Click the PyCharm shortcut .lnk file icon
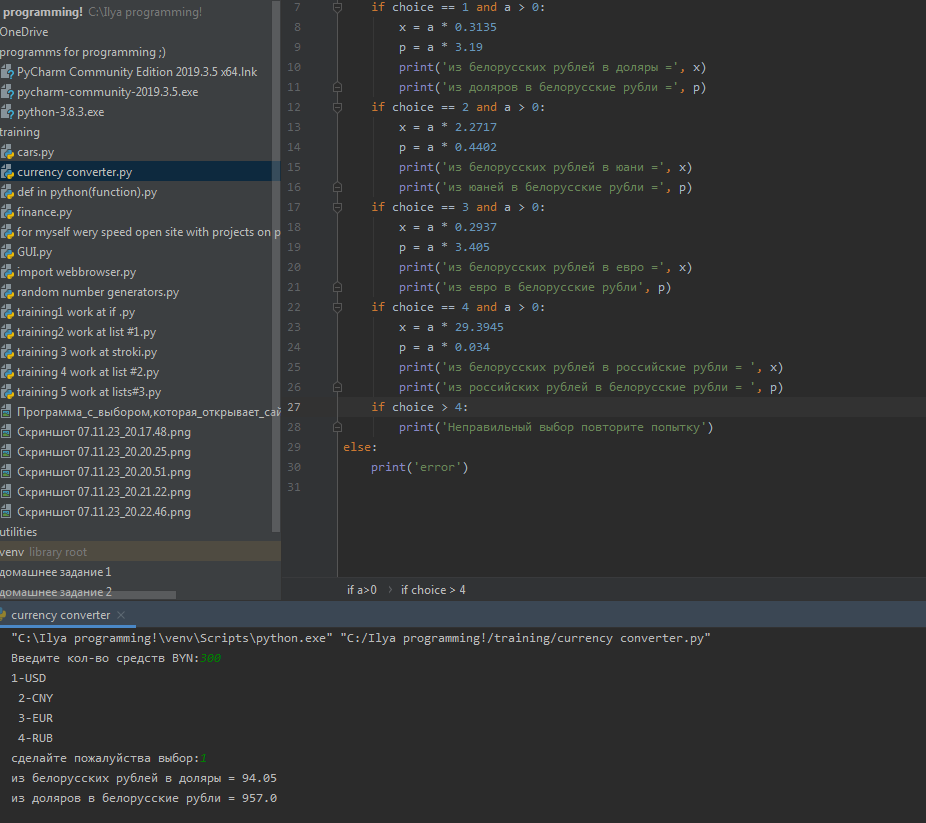 coord(7,72)
